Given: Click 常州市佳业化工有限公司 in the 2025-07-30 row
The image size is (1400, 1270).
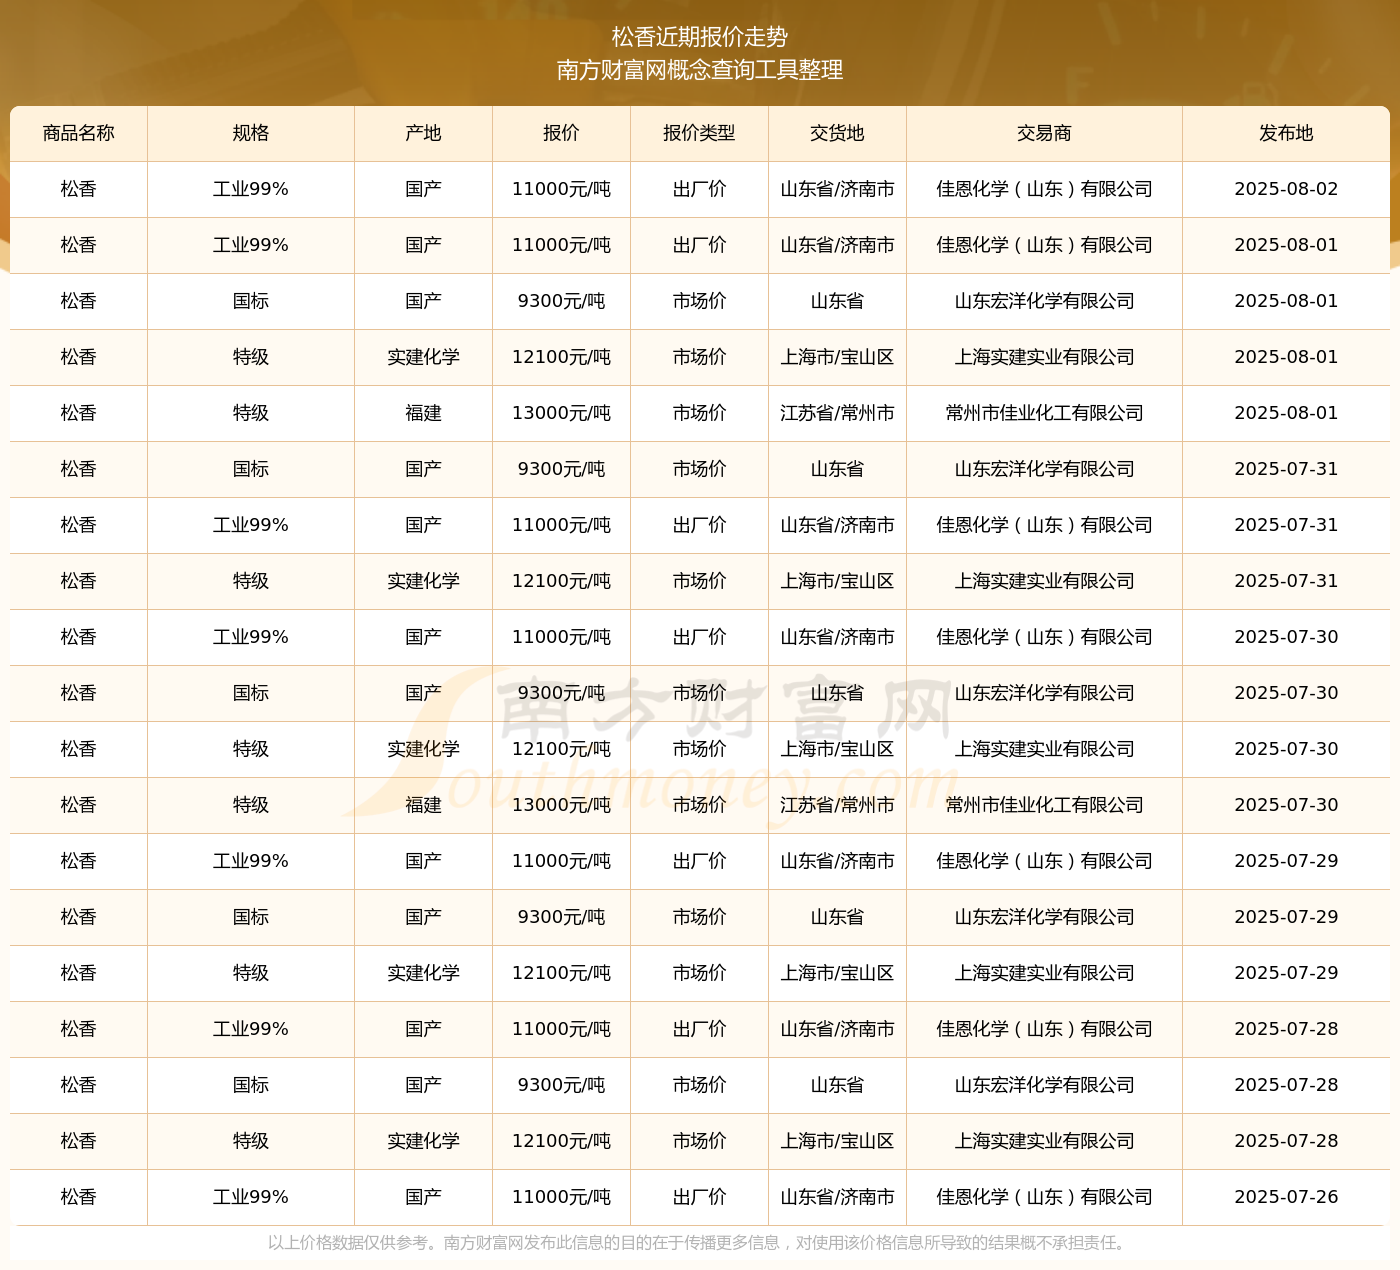Looking at the screenshot, I should pyautogui.click(x=1044, y=805).
